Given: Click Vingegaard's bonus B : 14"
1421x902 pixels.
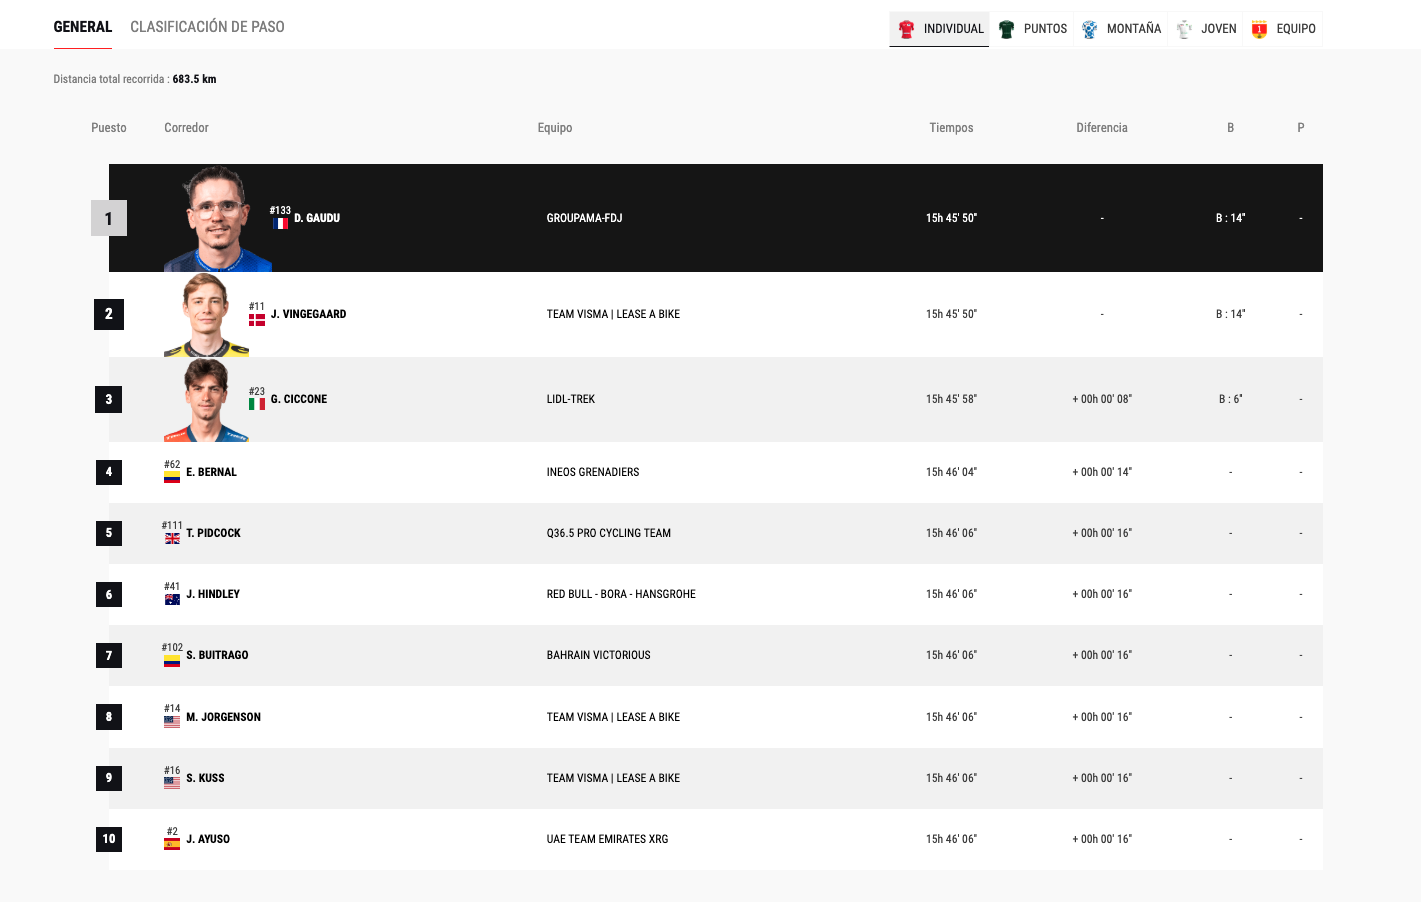Looking at the screenshot, I should click(1230, 314).
